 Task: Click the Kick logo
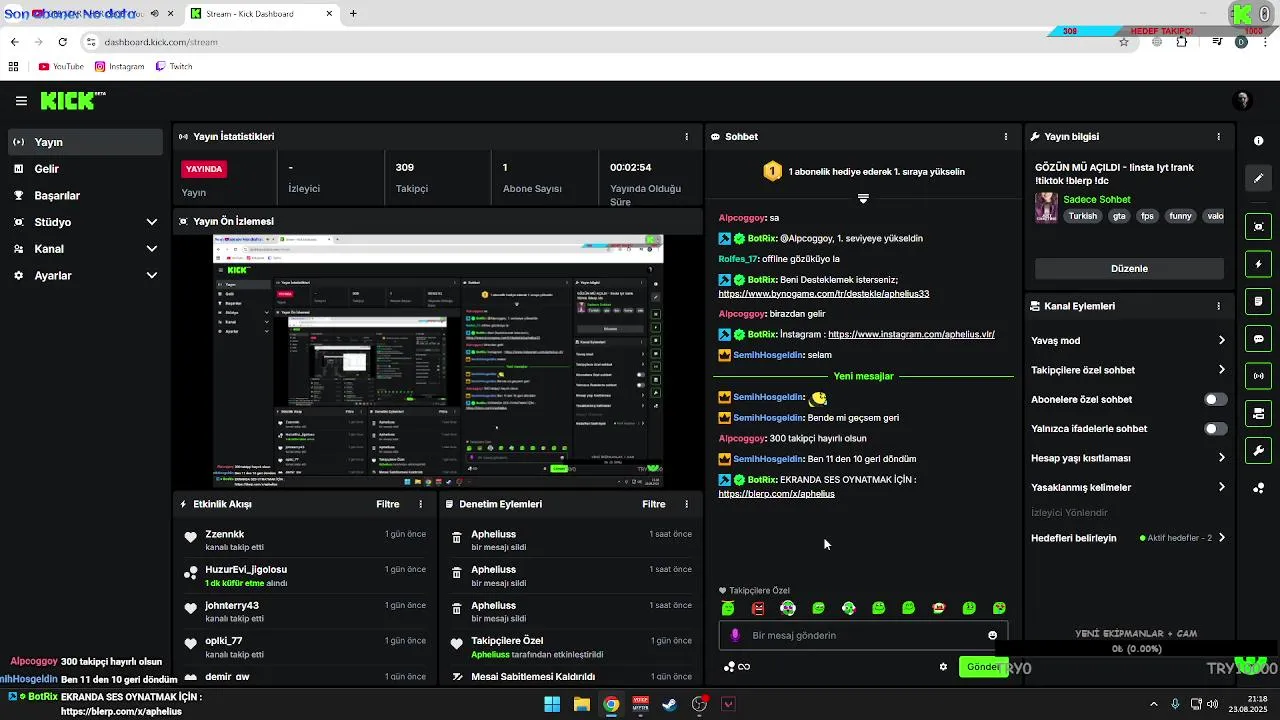pos(72,100)
